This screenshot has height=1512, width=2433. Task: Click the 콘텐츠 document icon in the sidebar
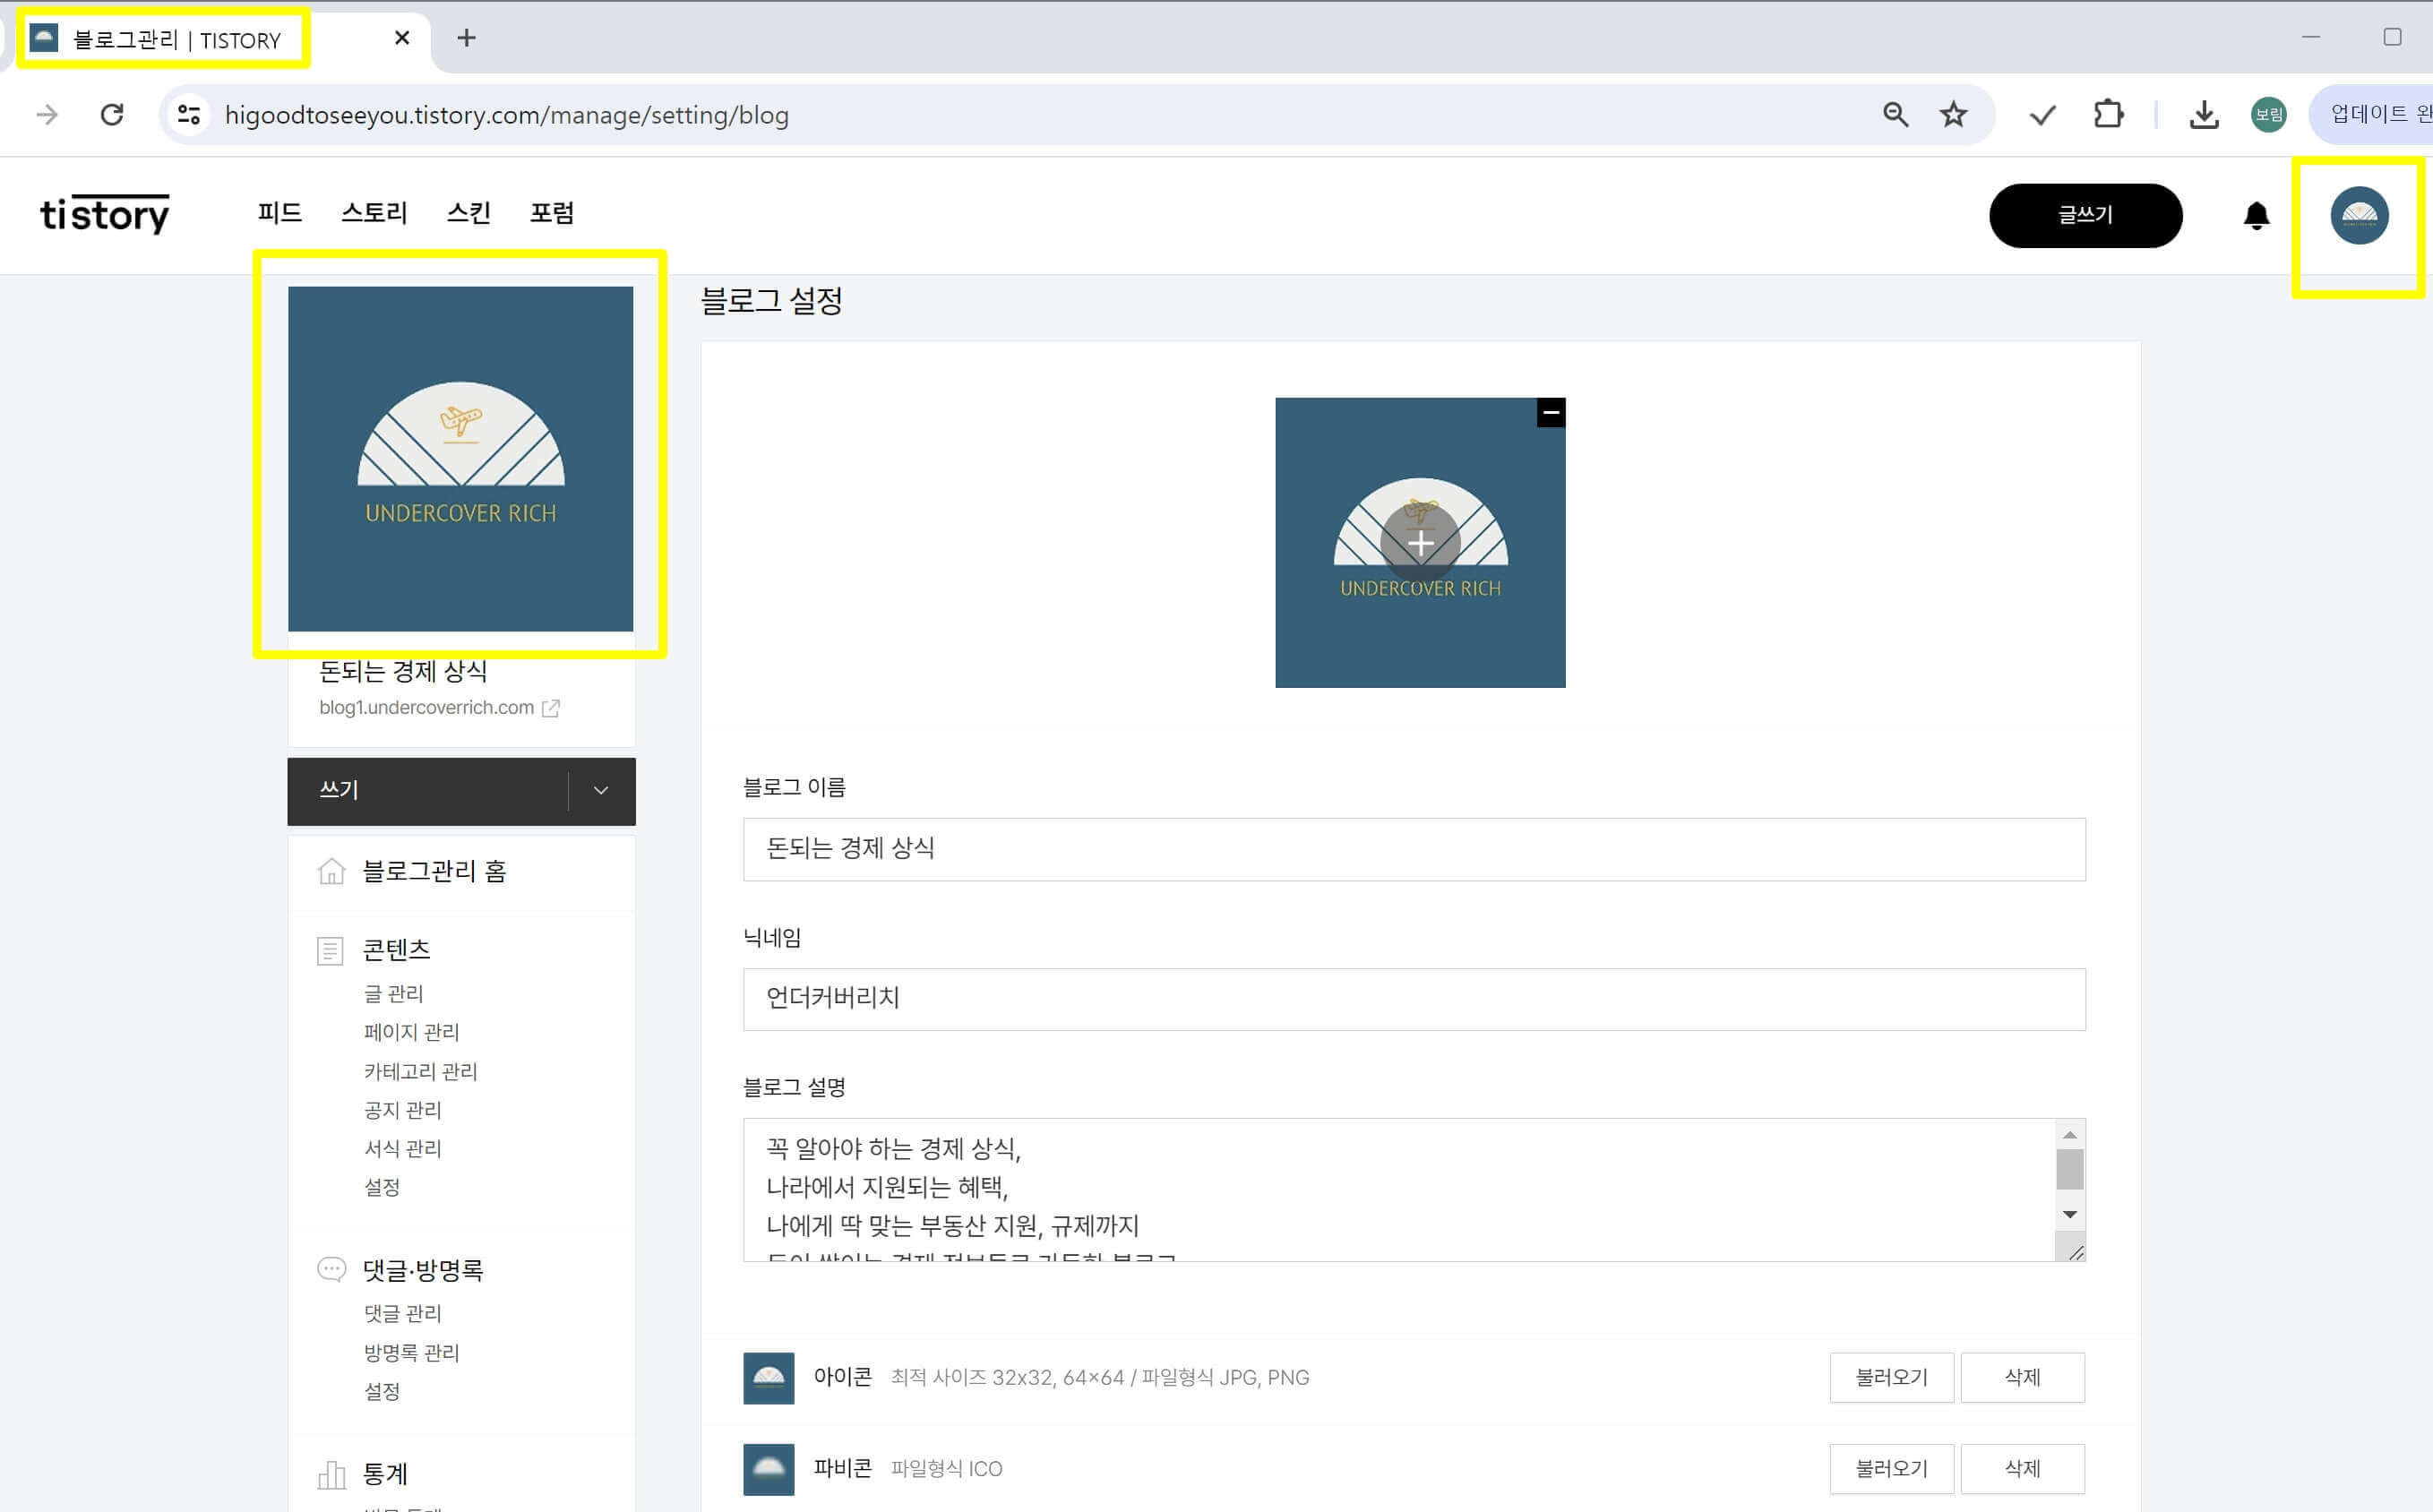(331, 949)
